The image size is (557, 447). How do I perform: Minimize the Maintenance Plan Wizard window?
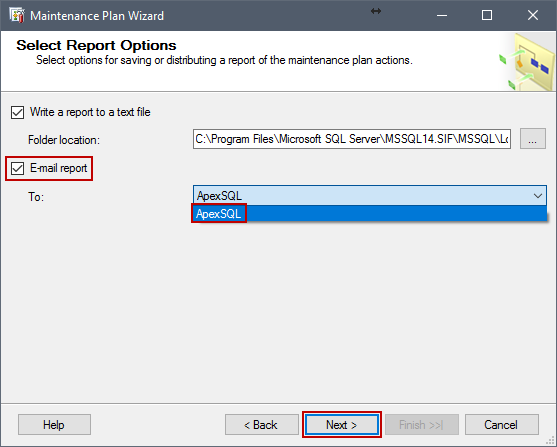442,15
